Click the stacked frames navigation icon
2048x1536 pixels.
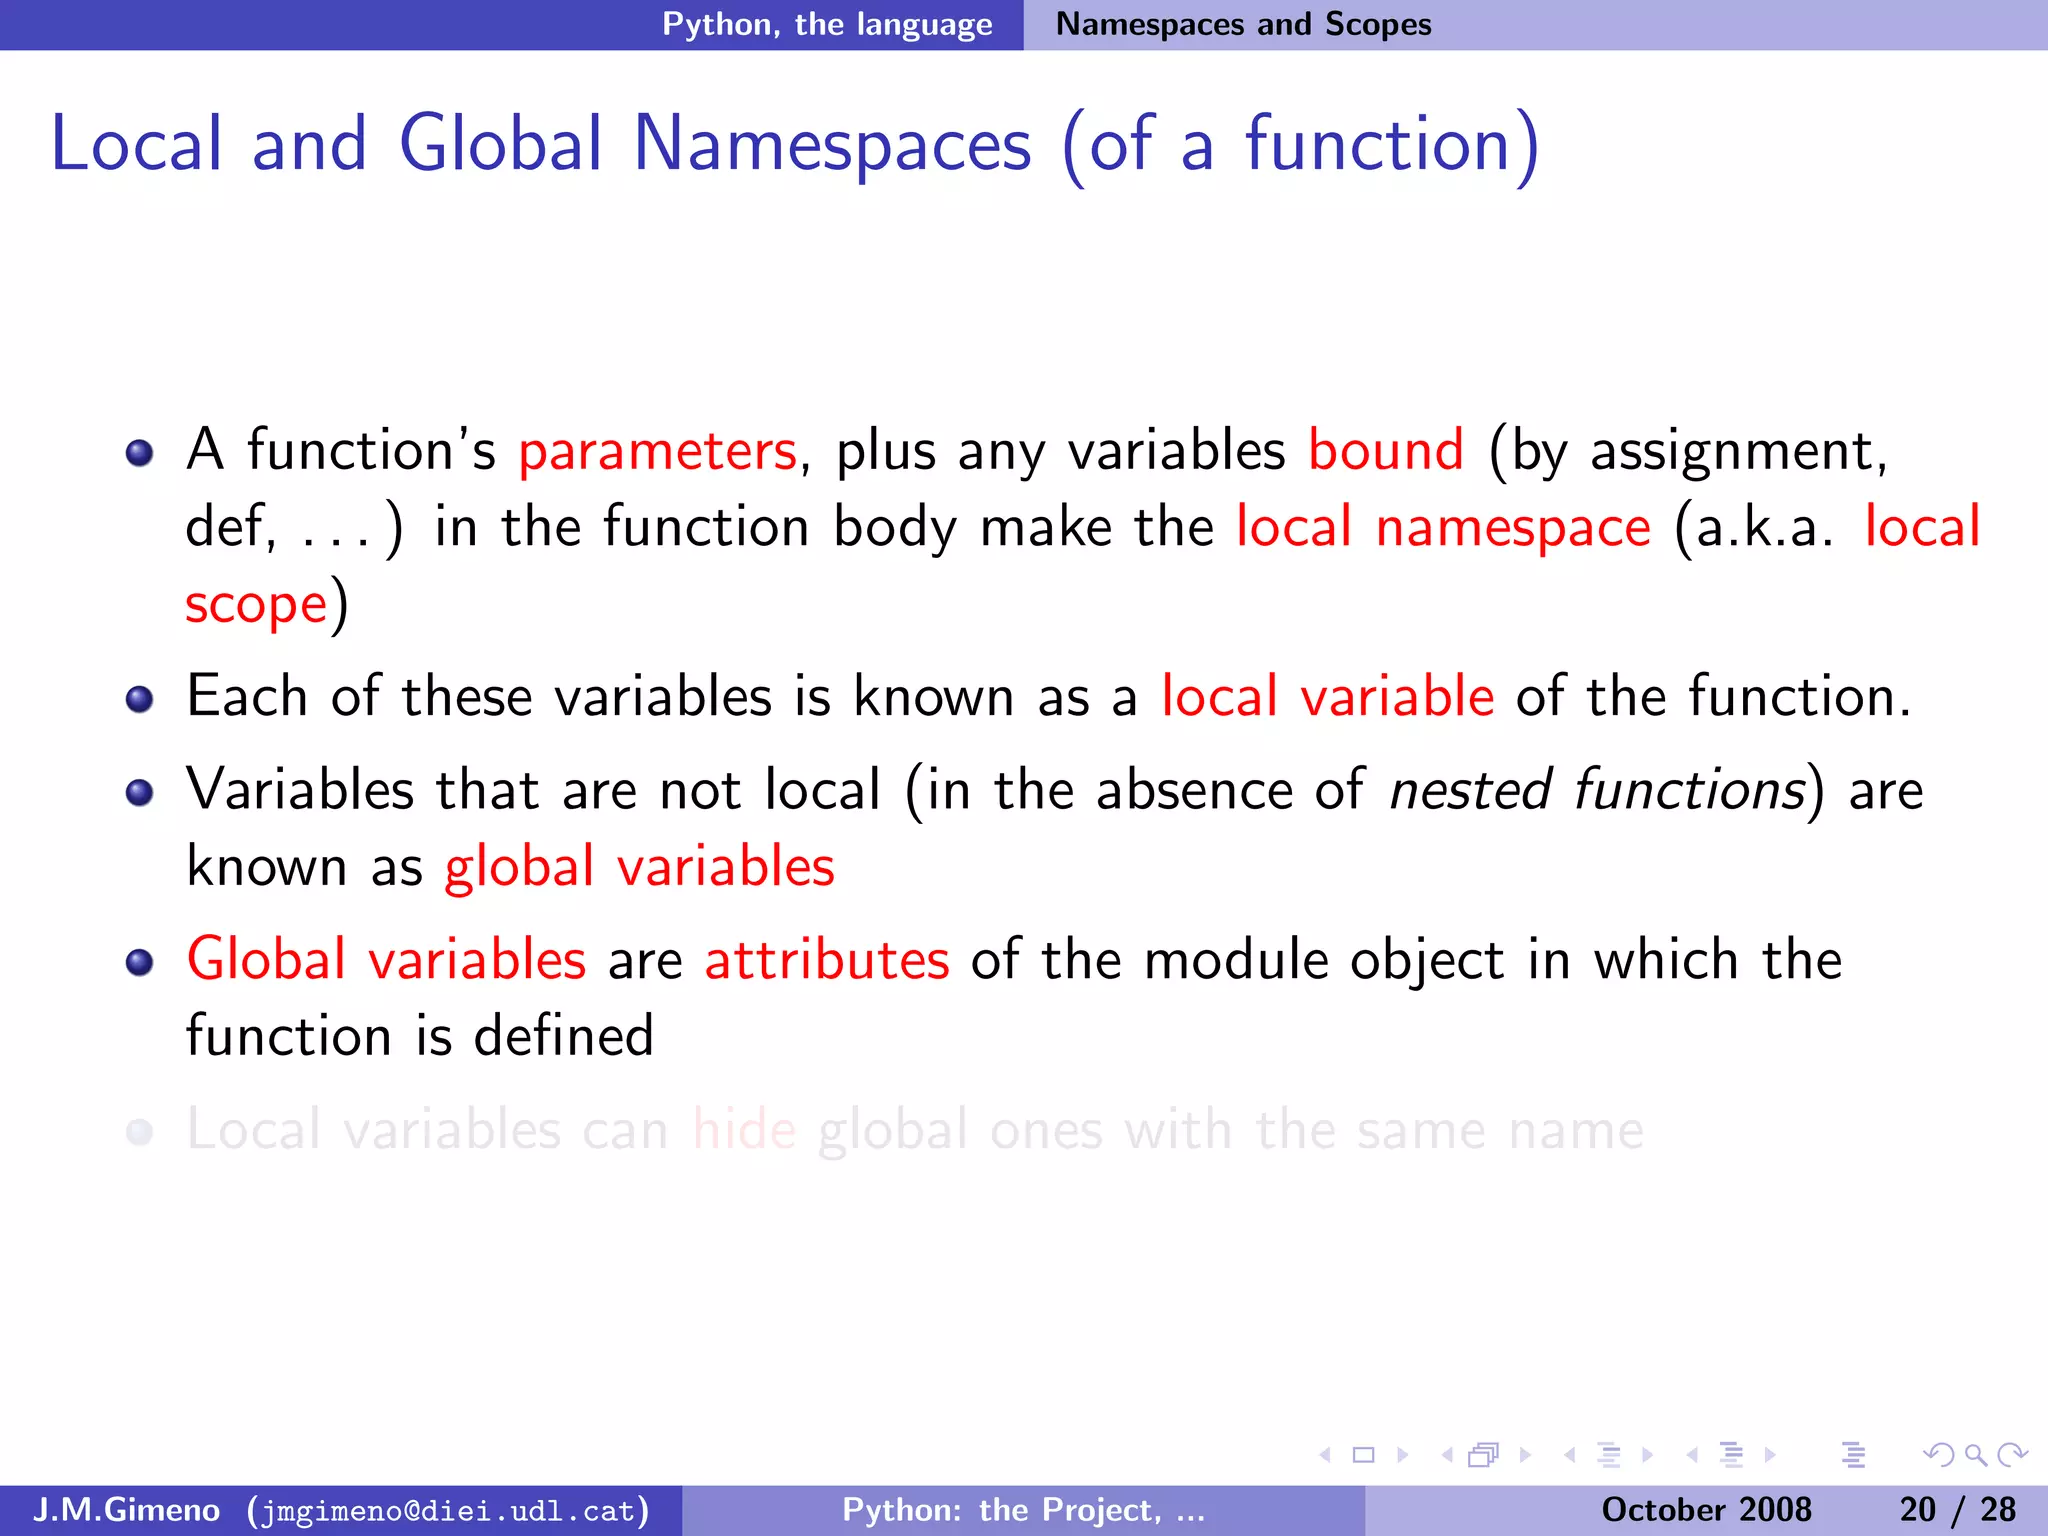click(1483, 1455)
